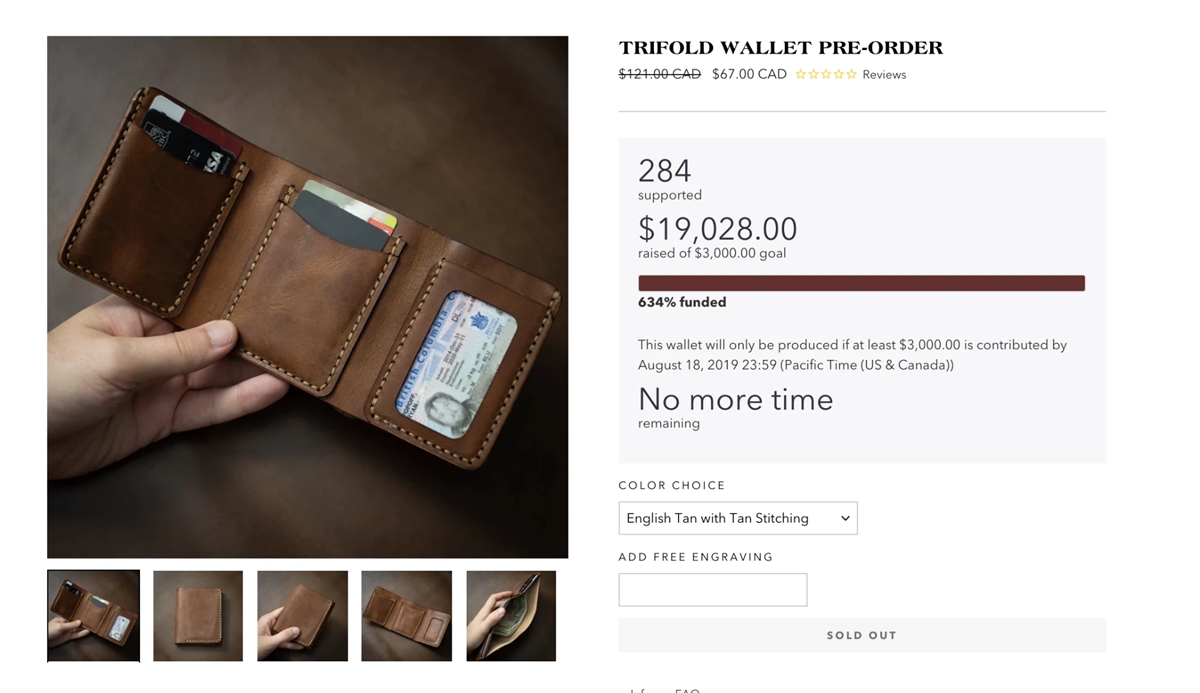1200x693 pixels.
Task: Select the hand-held closed wallet thumbnail
Action: click(302, 616)
